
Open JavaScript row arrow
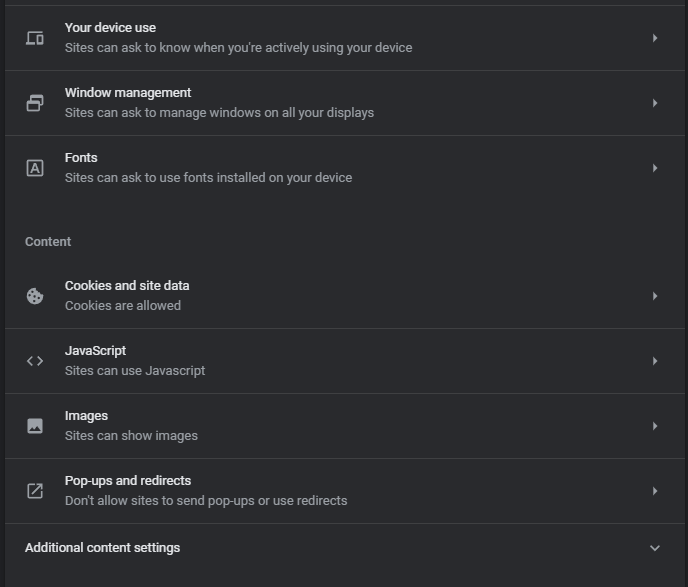[x=655, y=361]
